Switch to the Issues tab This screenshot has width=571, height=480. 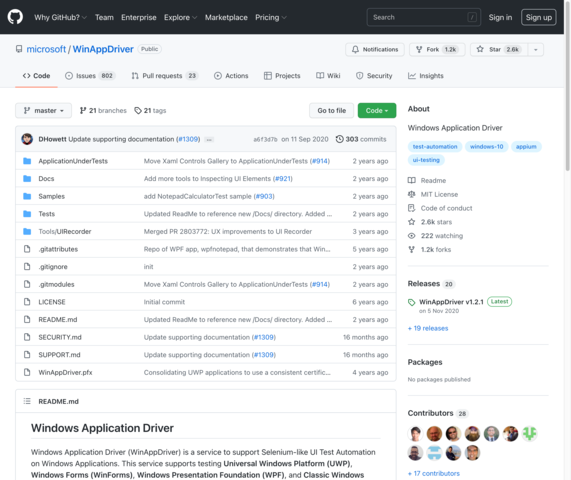pos(90,76)
